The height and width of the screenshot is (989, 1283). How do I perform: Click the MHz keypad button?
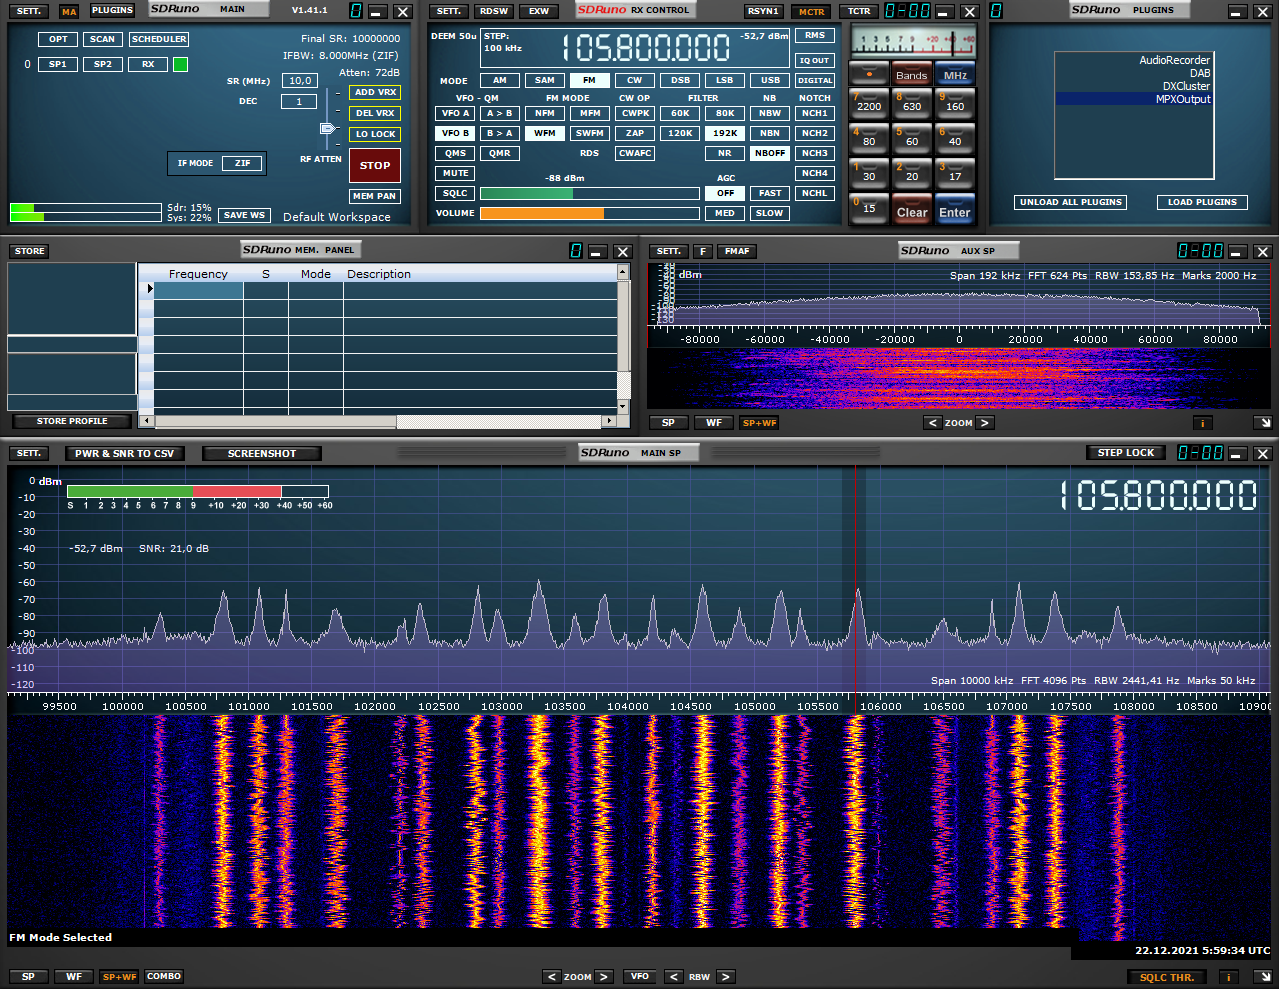pos(955,75)
